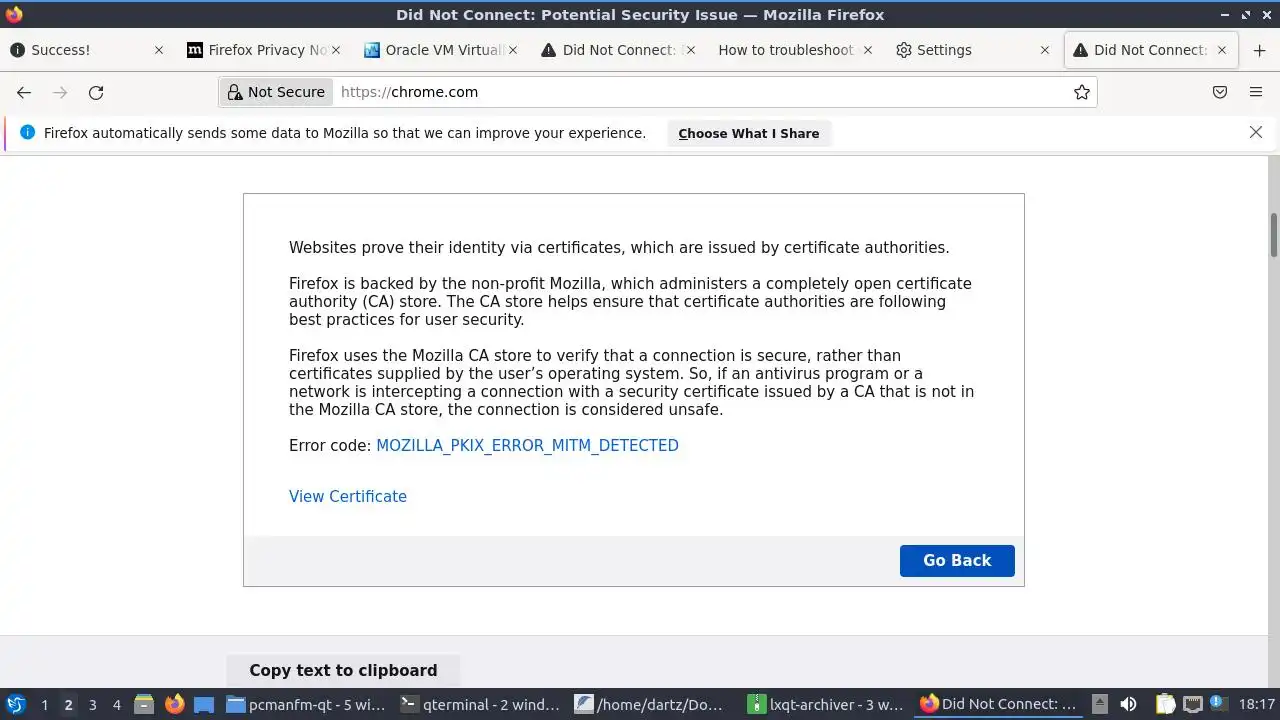Open the LXQt start menu icon
Image resolution: width=1280 pixels, height=720 pixels.
[16, 704]
